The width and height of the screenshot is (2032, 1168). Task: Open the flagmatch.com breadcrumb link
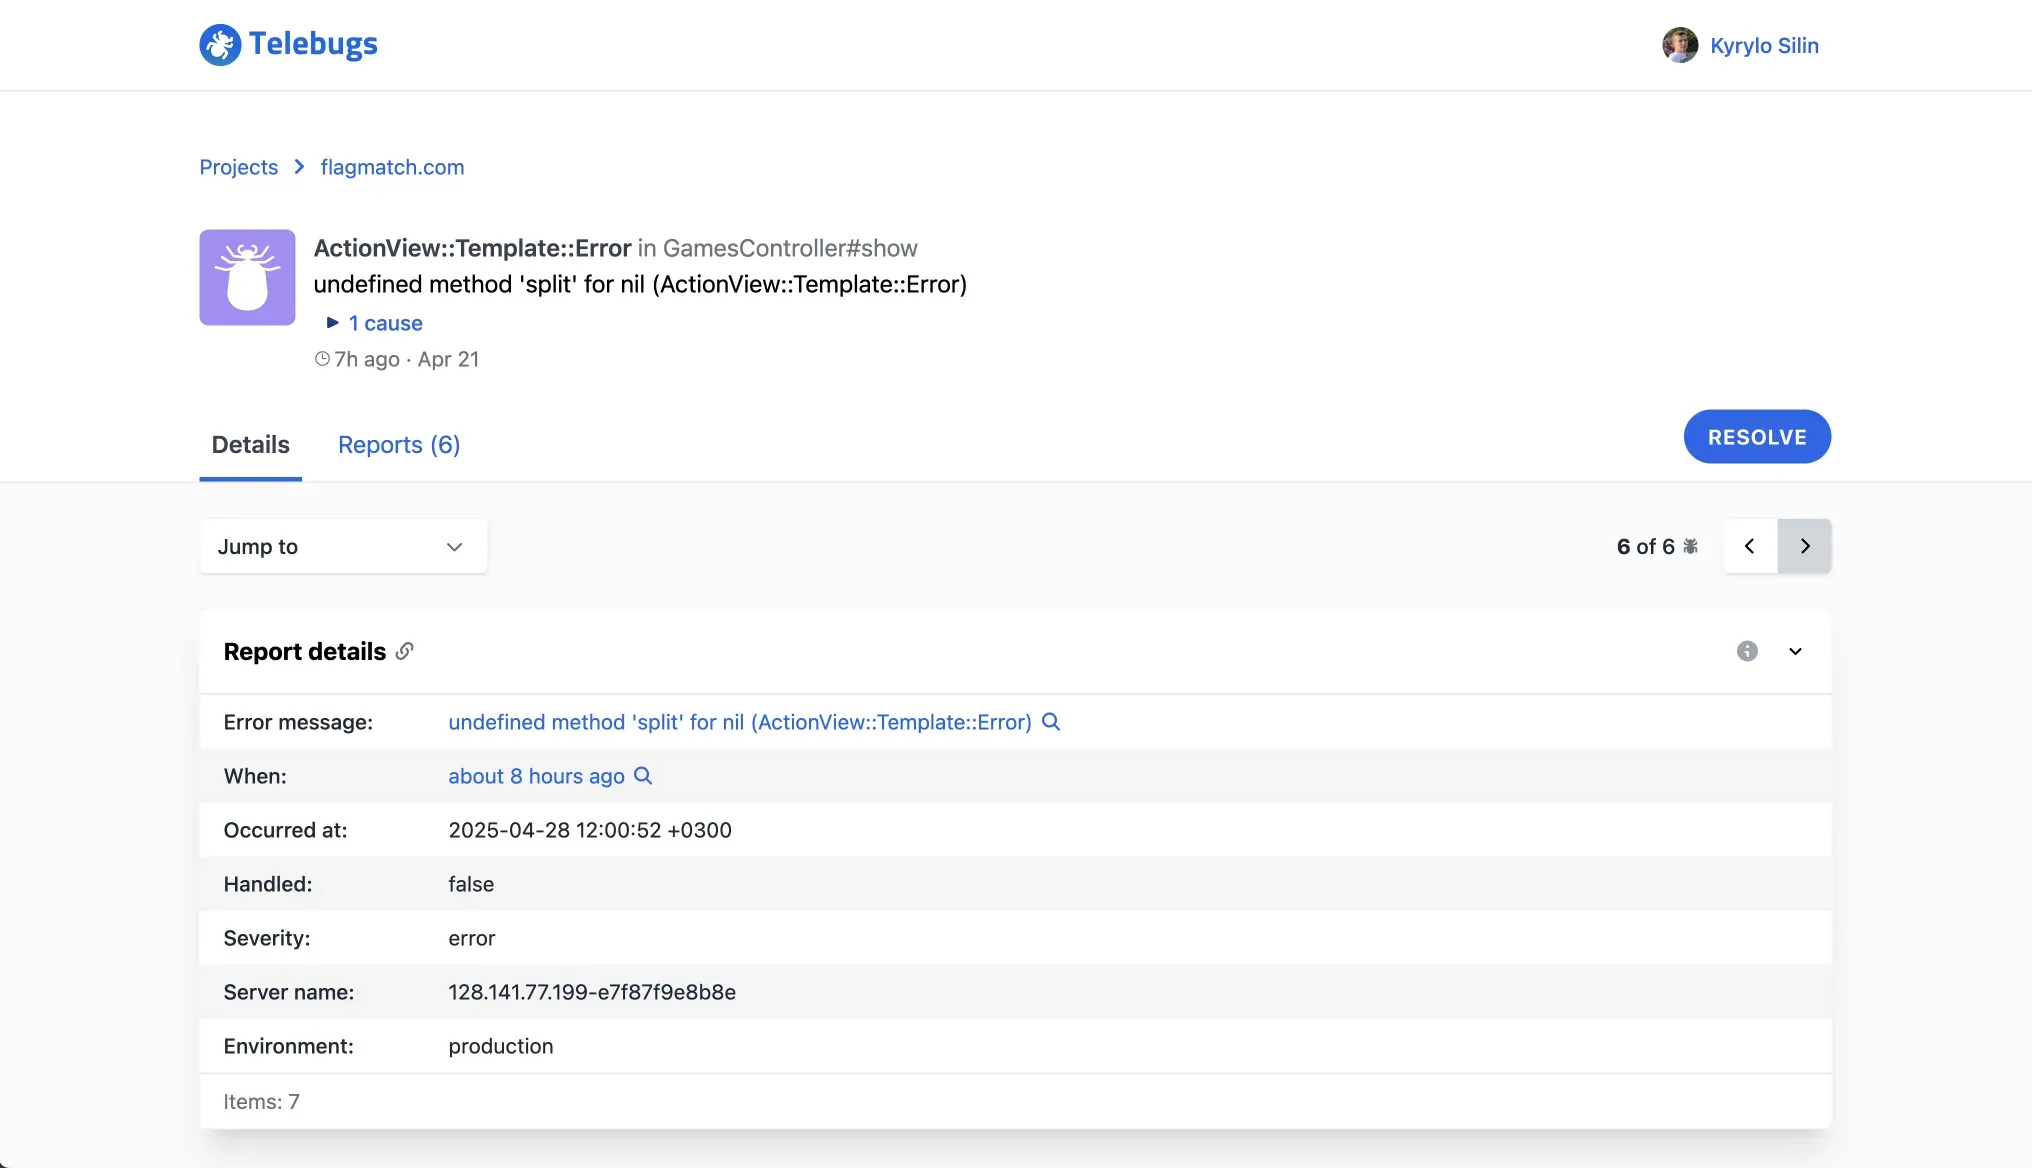392,167
